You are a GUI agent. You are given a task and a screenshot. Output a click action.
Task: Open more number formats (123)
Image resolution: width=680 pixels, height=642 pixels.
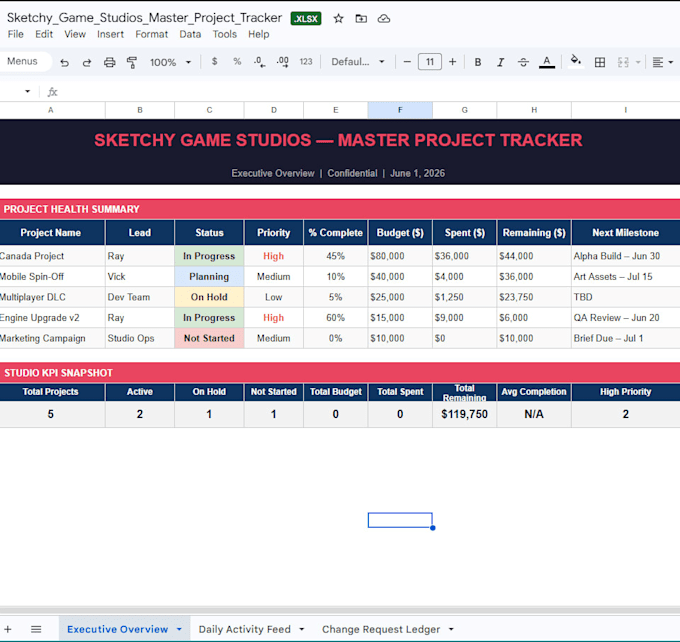pos(306,62)
